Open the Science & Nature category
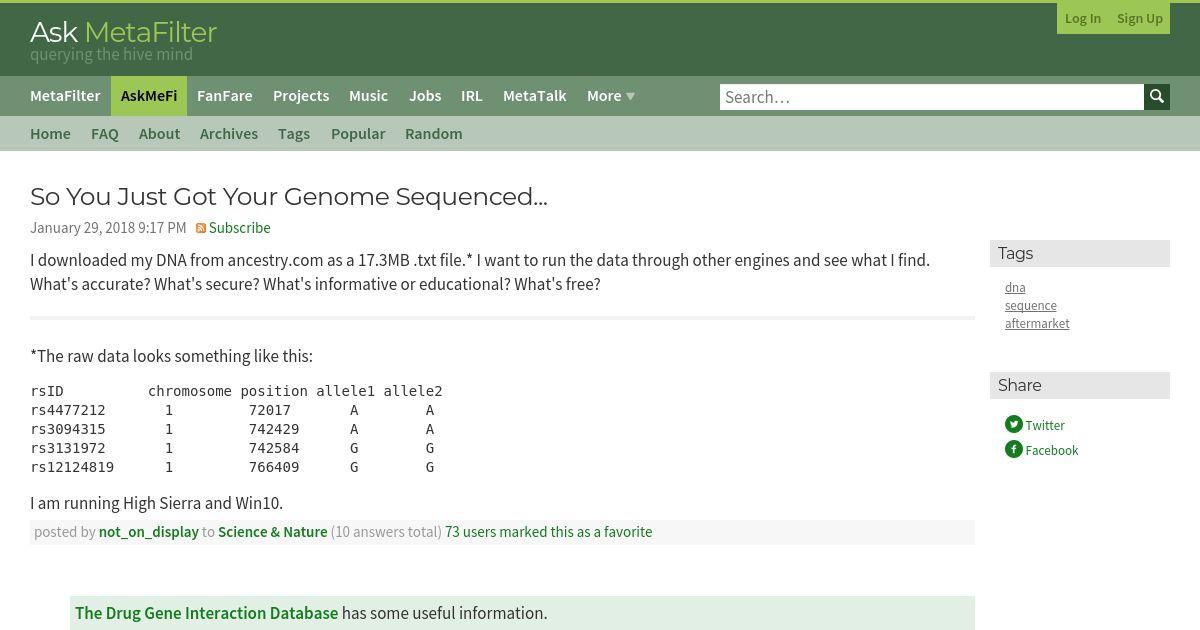Screen dimensions: 1200x630 [273, 532]
